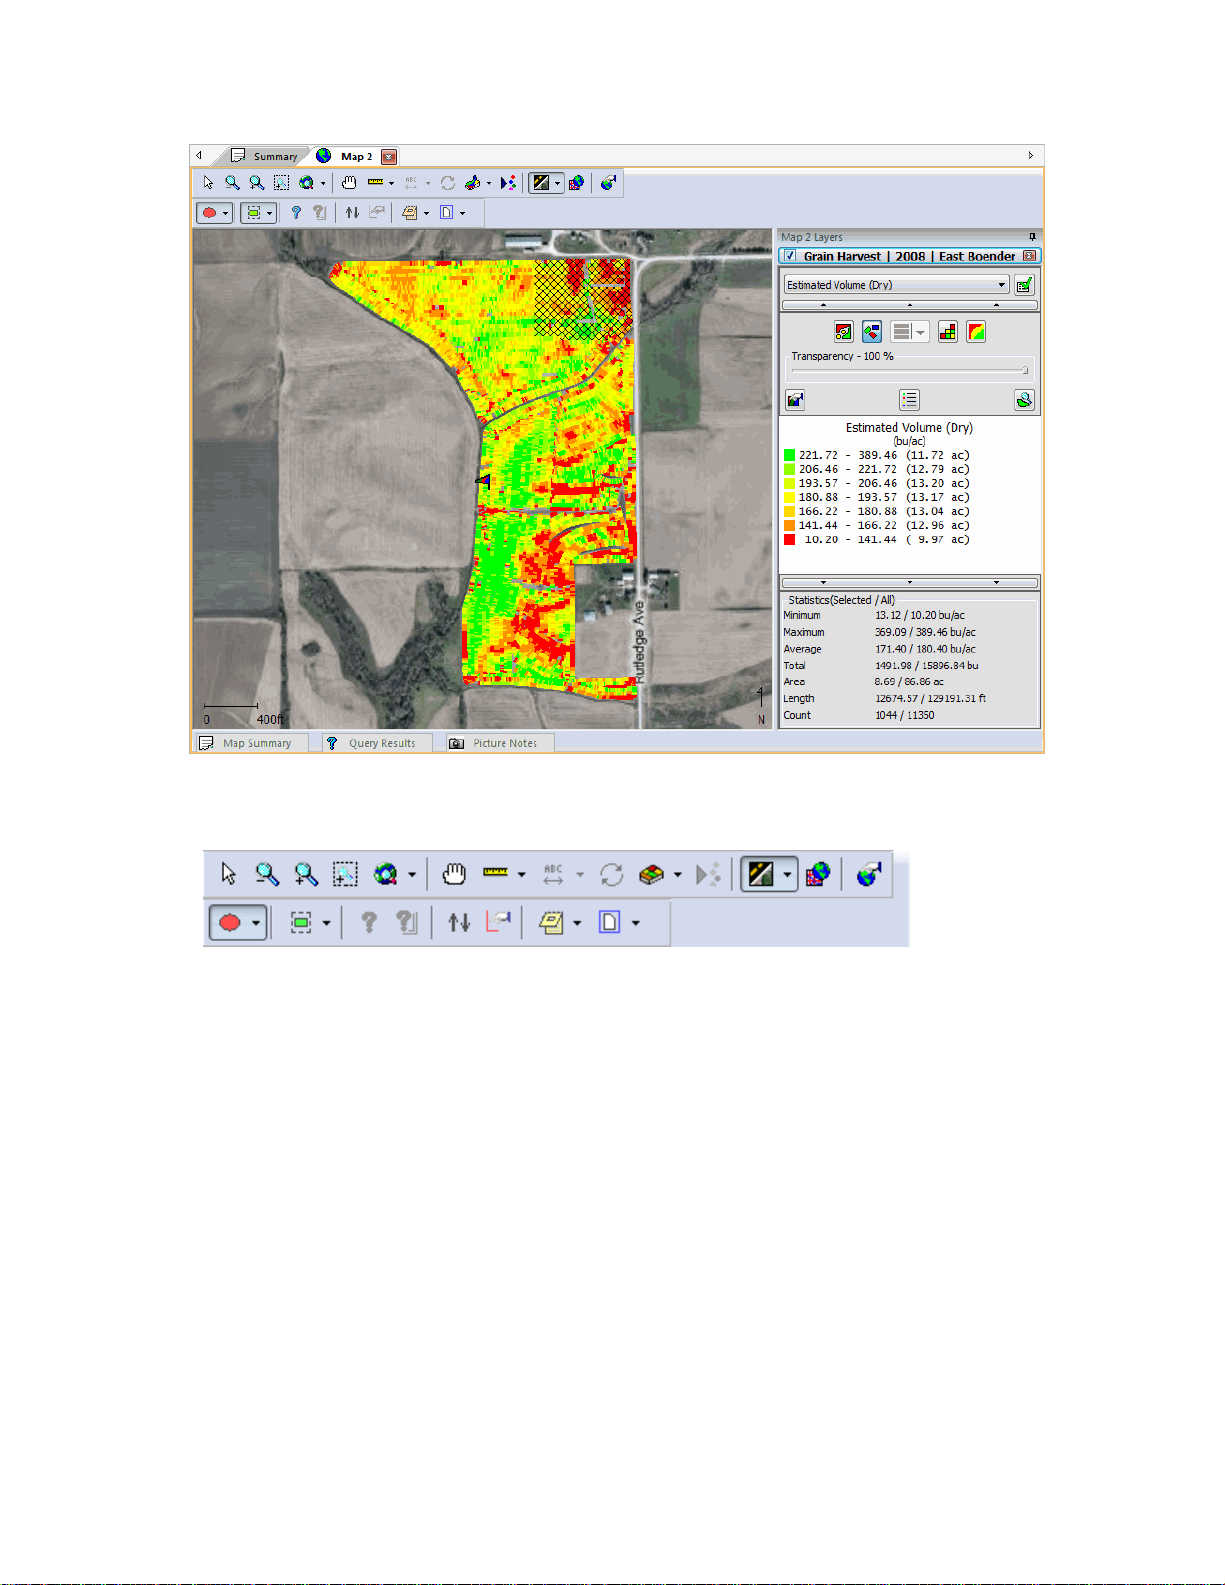Pin the Map 2 Layers panel
The height and width of the screenshot is (1585, 1225).
1032,237
